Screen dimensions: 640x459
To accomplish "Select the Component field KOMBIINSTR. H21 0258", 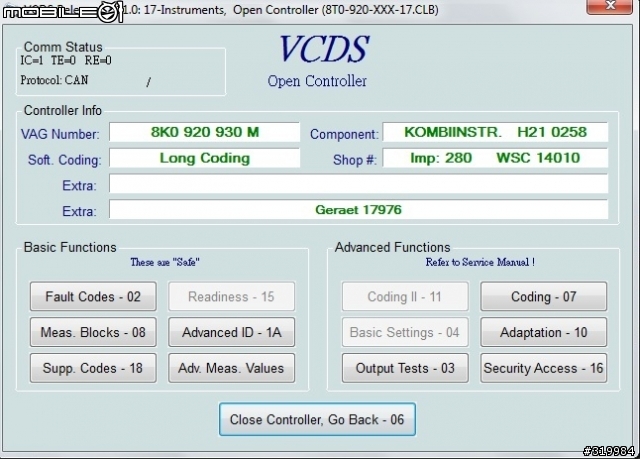I will click(x=495, y=132).
